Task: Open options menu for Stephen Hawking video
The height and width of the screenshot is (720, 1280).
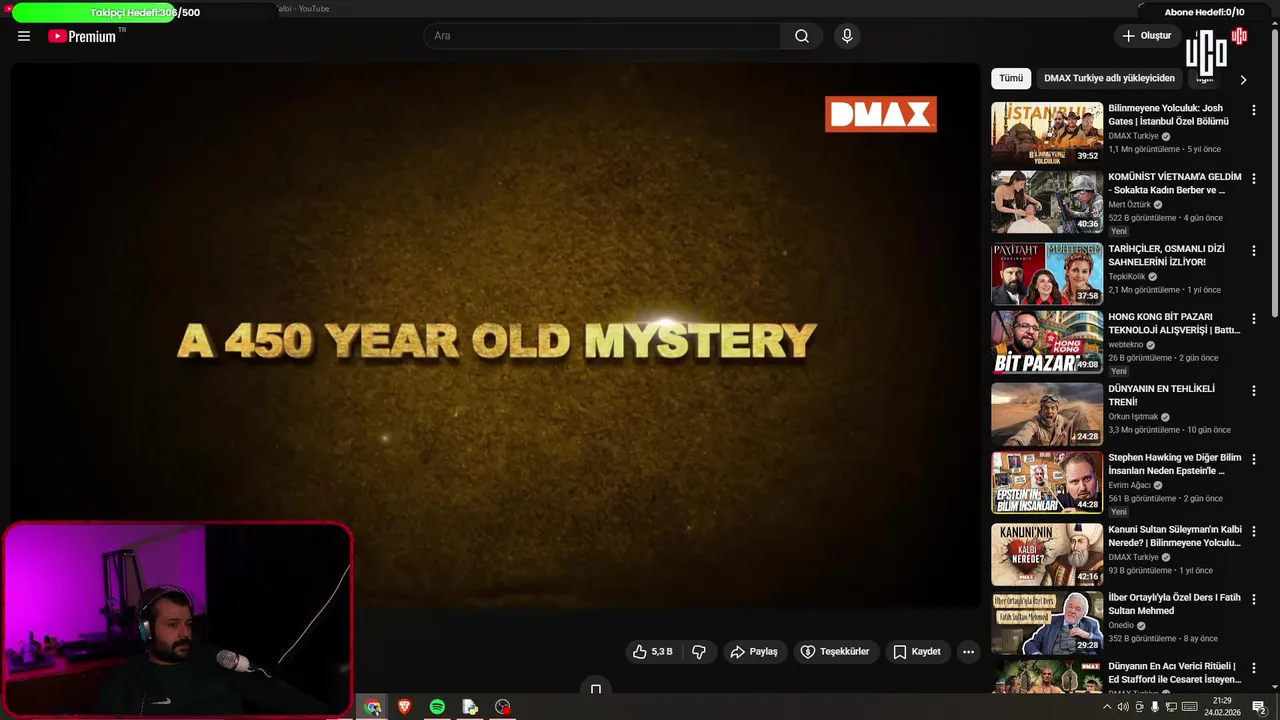Action: pyautogui.click(x=1254, y=459)
